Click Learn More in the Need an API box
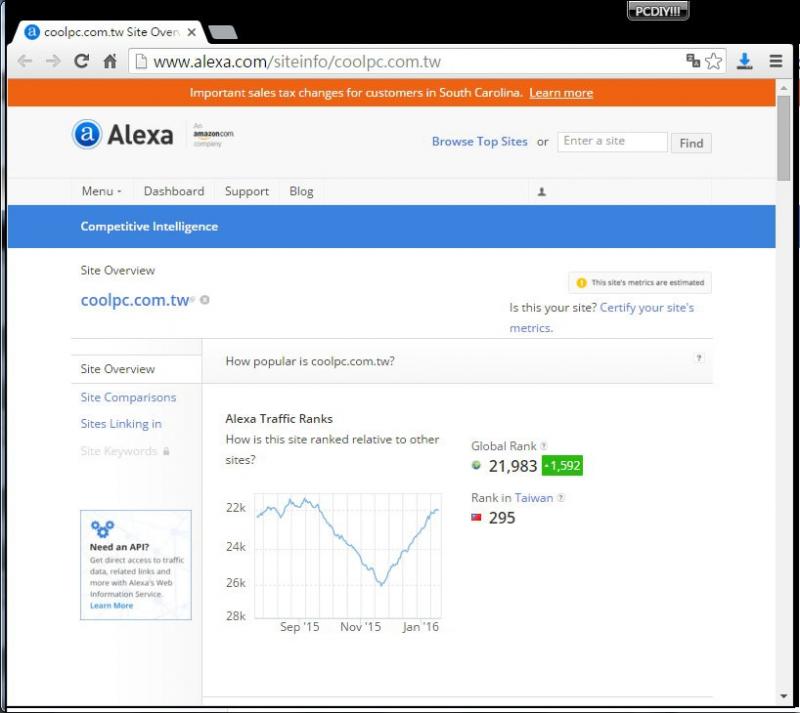Image resolution: width=800 pixels, height=713 pixels. 111,605
